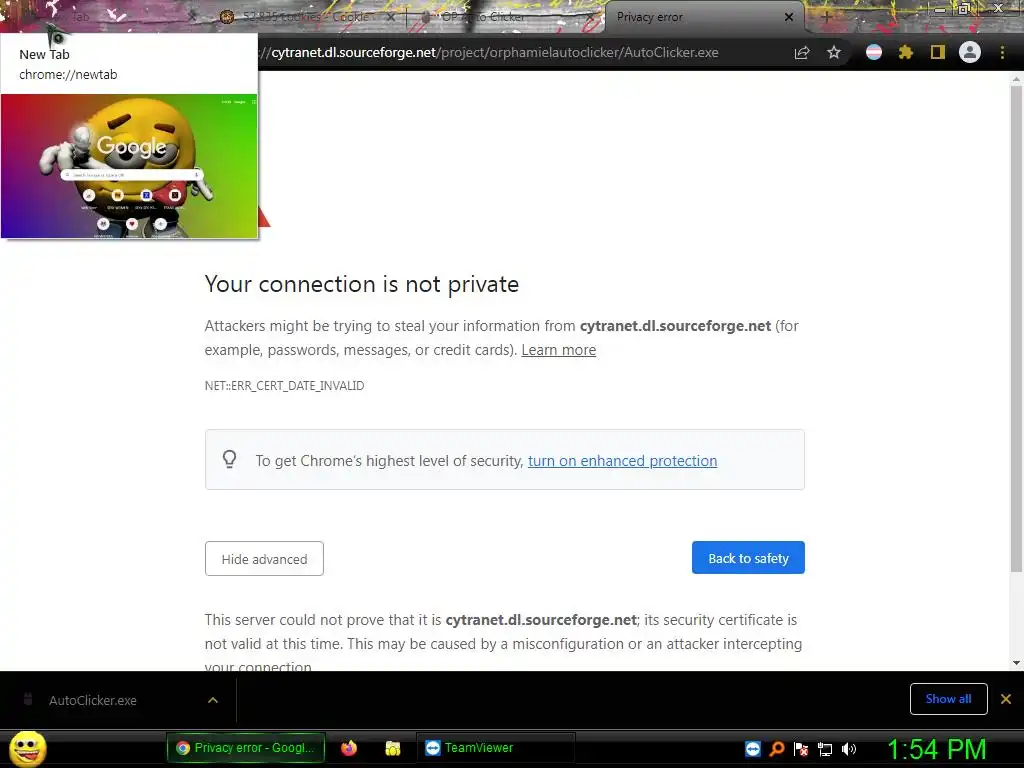The width and height of the screenshot is (1024, 768).
Task: Click the page scrollbar up arrow
Action: pyautogui.click(x=1016, y=79)
